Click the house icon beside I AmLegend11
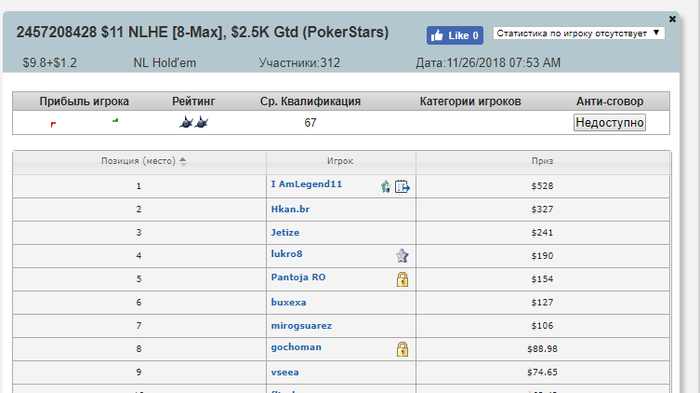 (x=386, y=186)
